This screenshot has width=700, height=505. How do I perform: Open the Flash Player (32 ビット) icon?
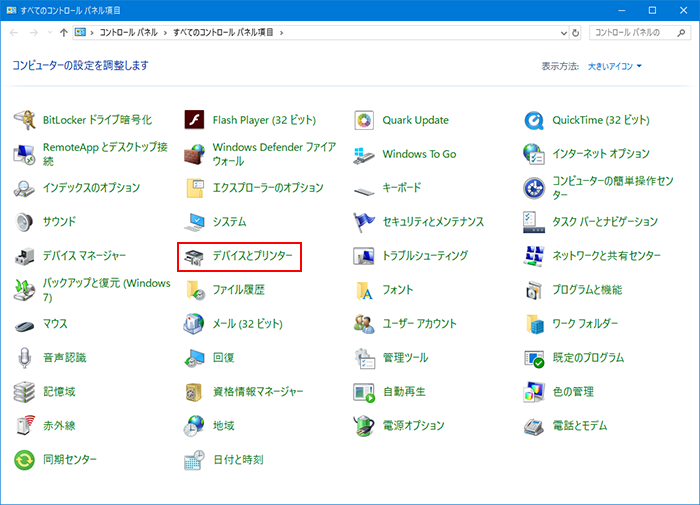tap(195, 120)
